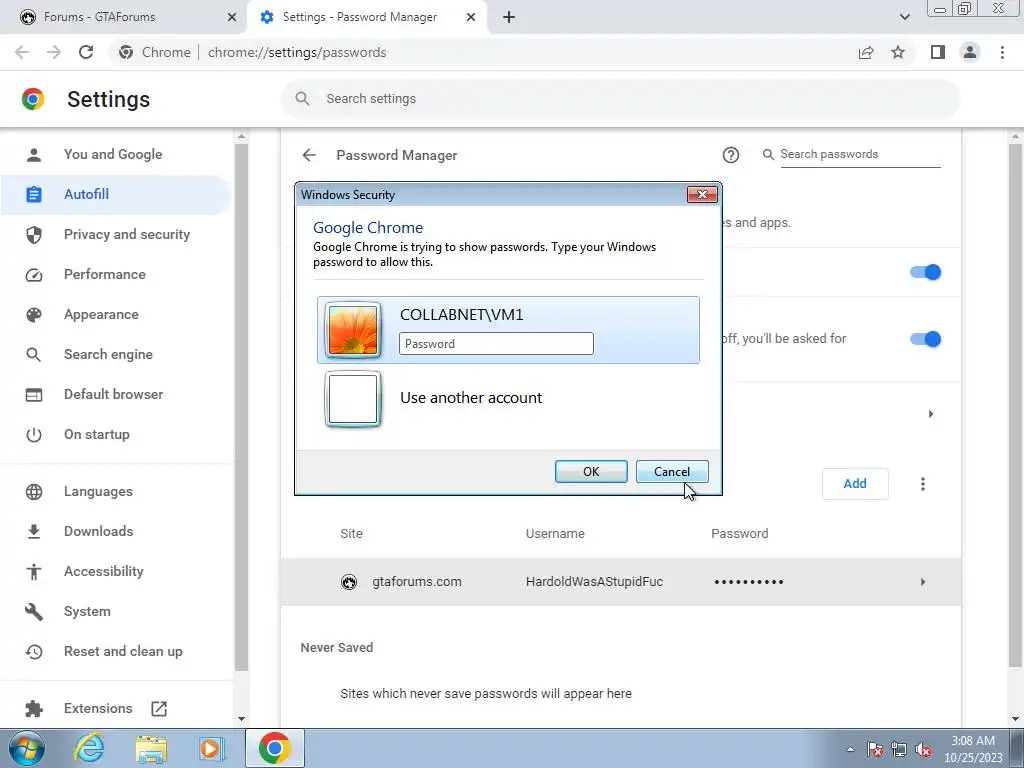1024x768 pixels.
Task: Click the Languages globe icon
Action: [34, 492]
